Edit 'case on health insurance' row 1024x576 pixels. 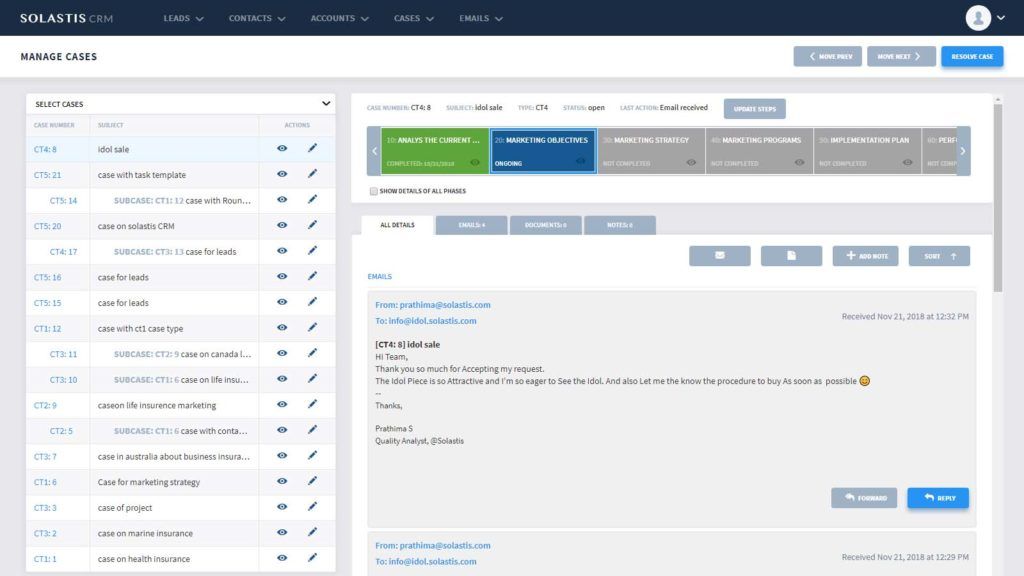click(x=312, y=558)
